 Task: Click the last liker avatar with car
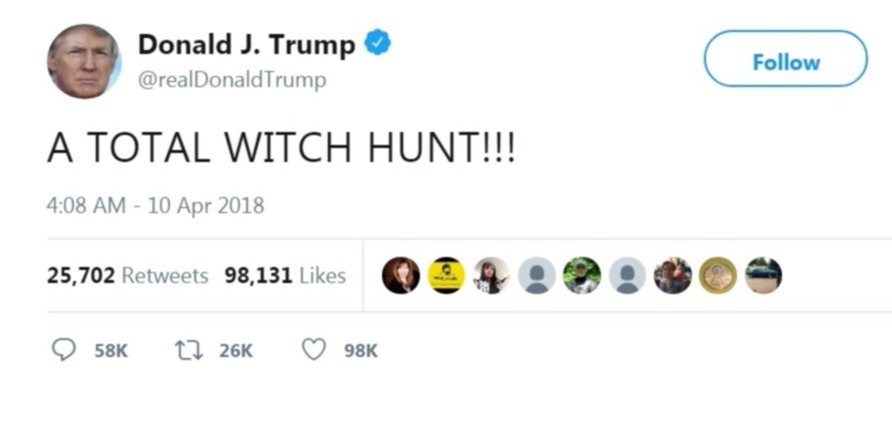(x=763, y=275)
